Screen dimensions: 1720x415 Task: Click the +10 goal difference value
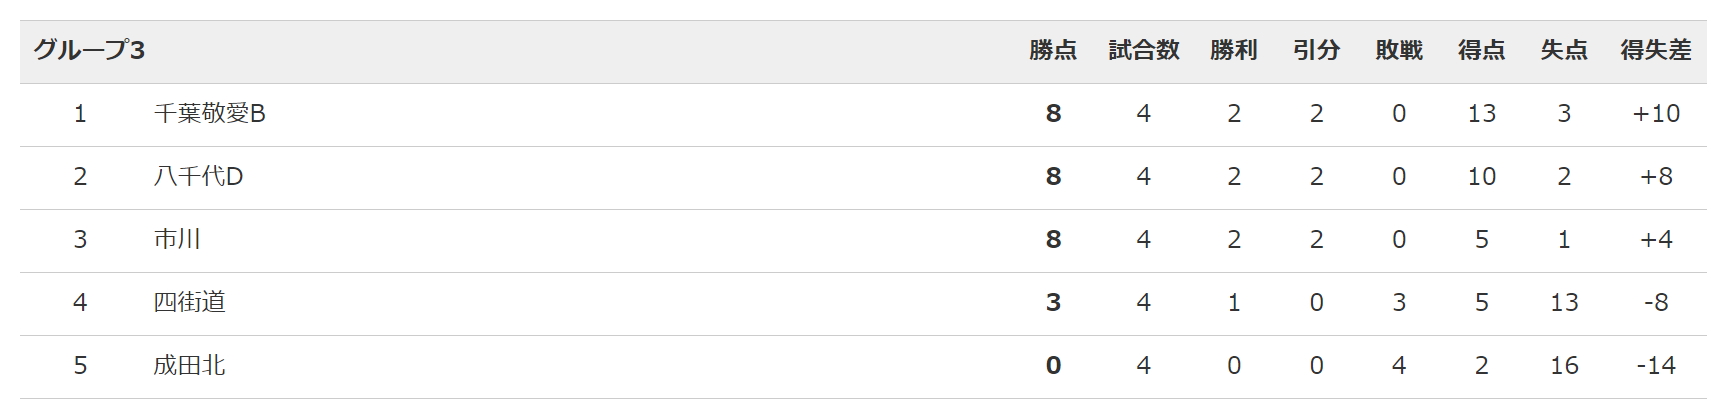pyautogui.click(x=1656, y=114)
